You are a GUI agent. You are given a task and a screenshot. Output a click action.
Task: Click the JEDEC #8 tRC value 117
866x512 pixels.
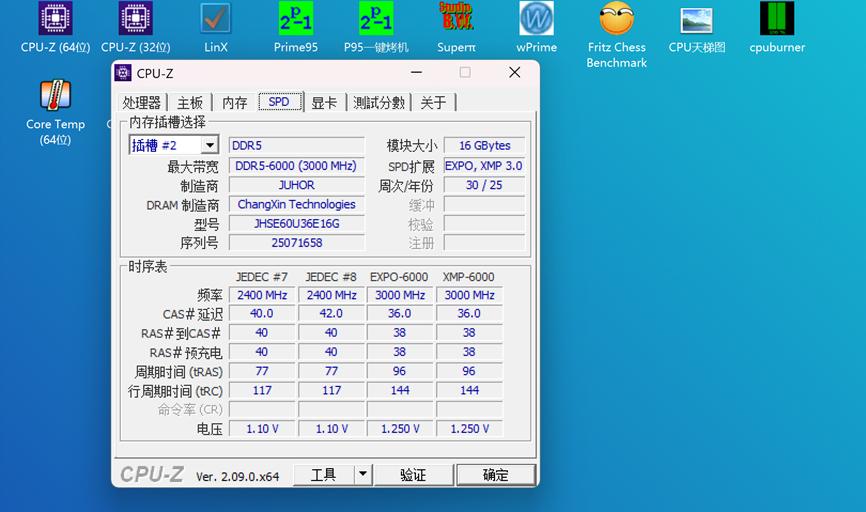(331, 390)
